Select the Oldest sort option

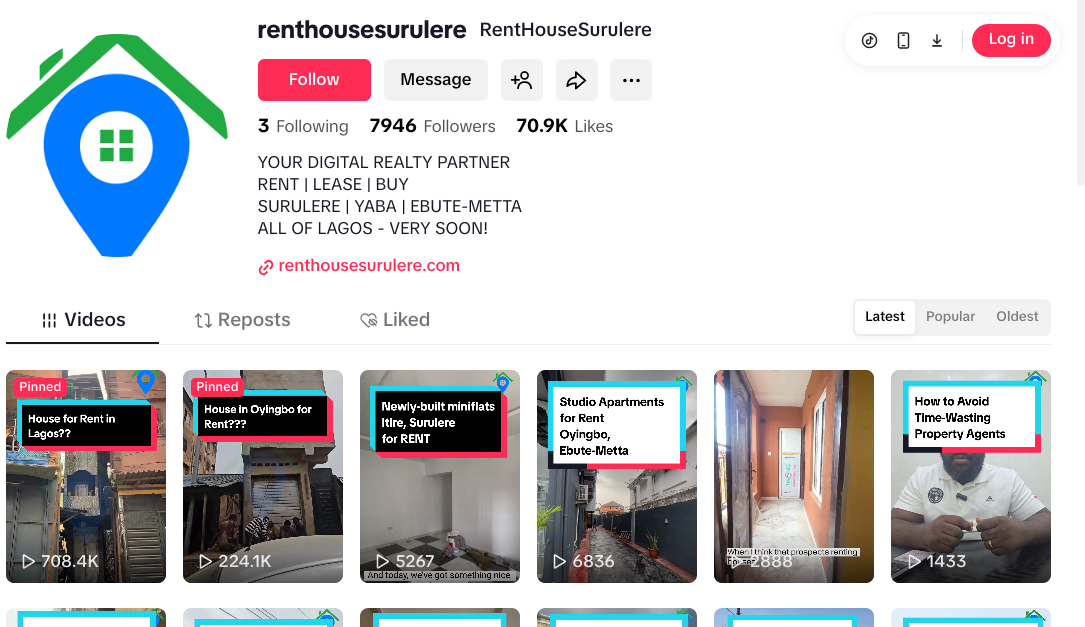(x=1017, y=317)
